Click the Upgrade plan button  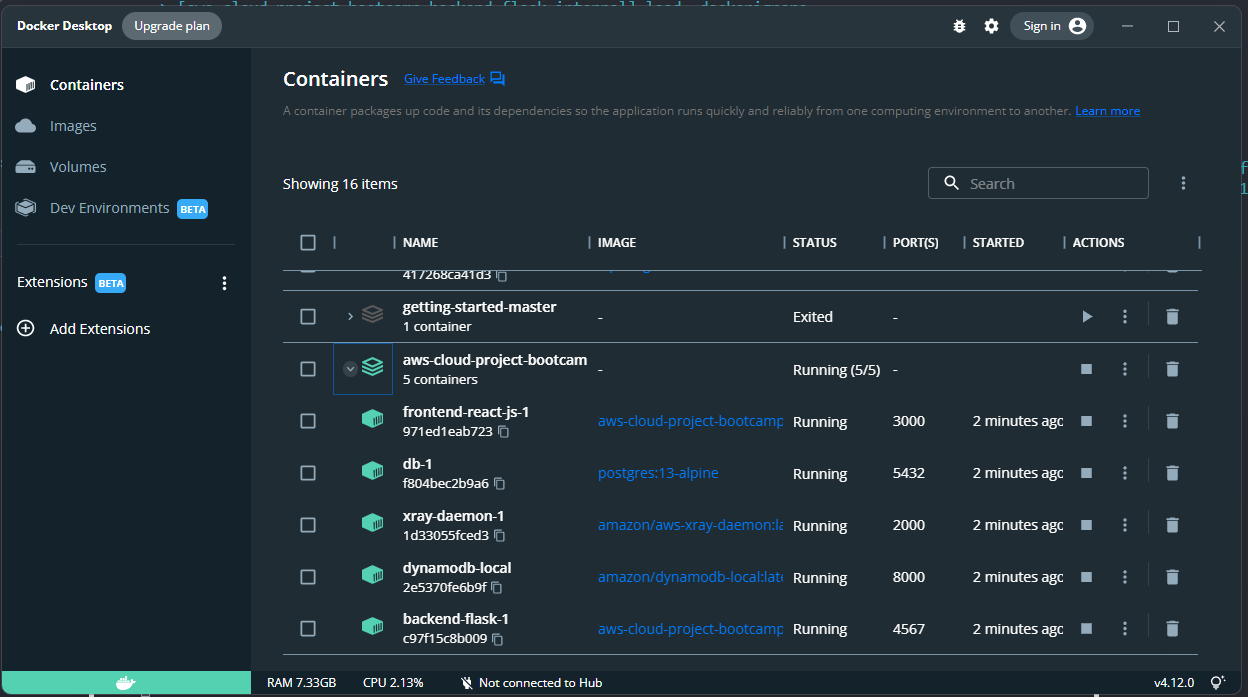click(172, 26)
